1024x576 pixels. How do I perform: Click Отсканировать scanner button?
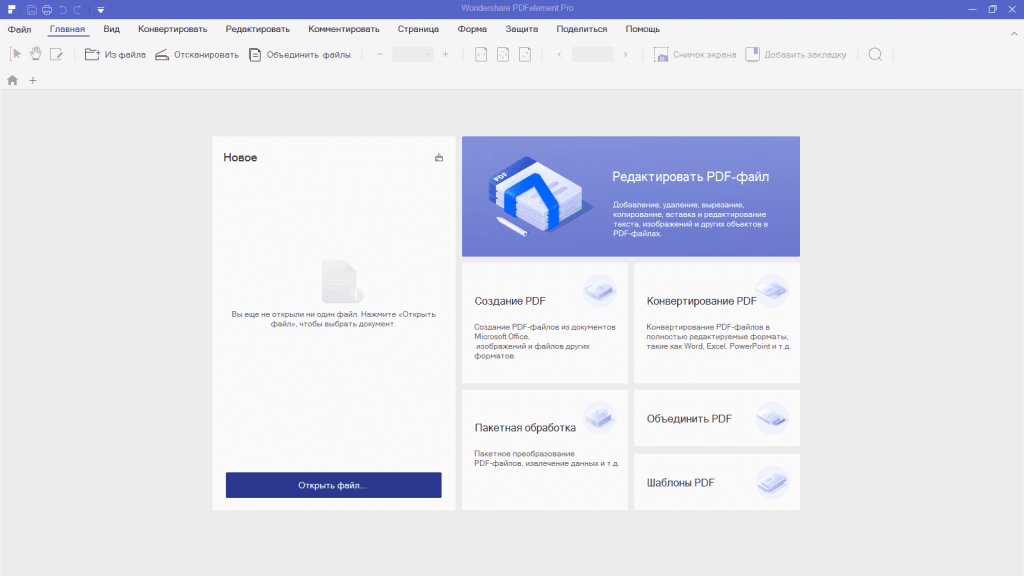coord(197,55)
